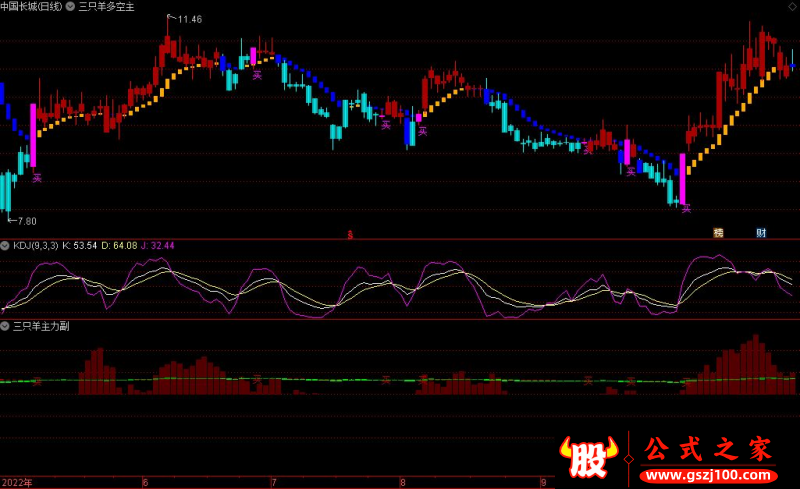Click the 中国长城(日线) stock title
Screen dimensions: 800x489
(32, 7)
